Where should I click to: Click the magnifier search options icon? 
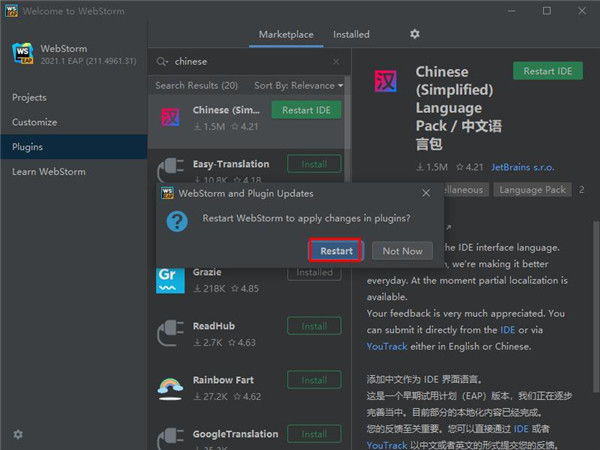point(162,61)
